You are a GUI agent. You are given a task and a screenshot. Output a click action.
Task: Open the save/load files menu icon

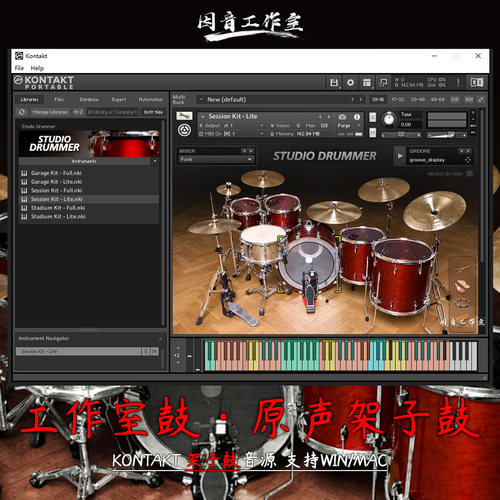(x=334, y=82)
